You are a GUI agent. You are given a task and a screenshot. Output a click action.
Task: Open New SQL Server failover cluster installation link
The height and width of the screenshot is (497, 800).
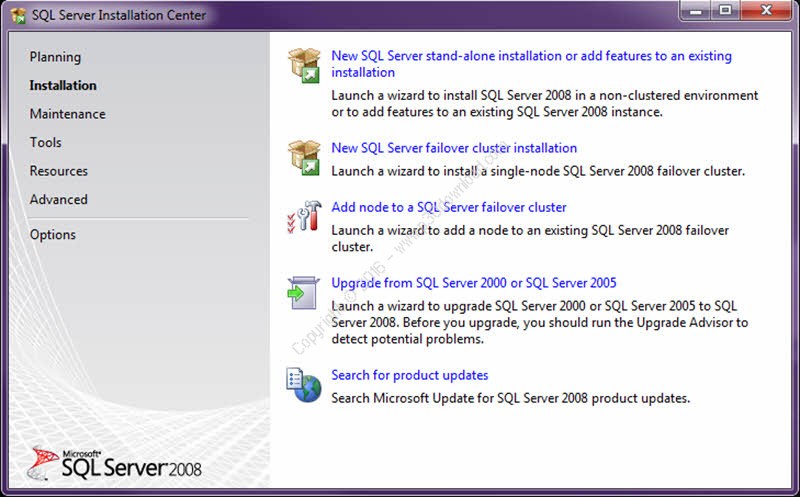(454, 148)
